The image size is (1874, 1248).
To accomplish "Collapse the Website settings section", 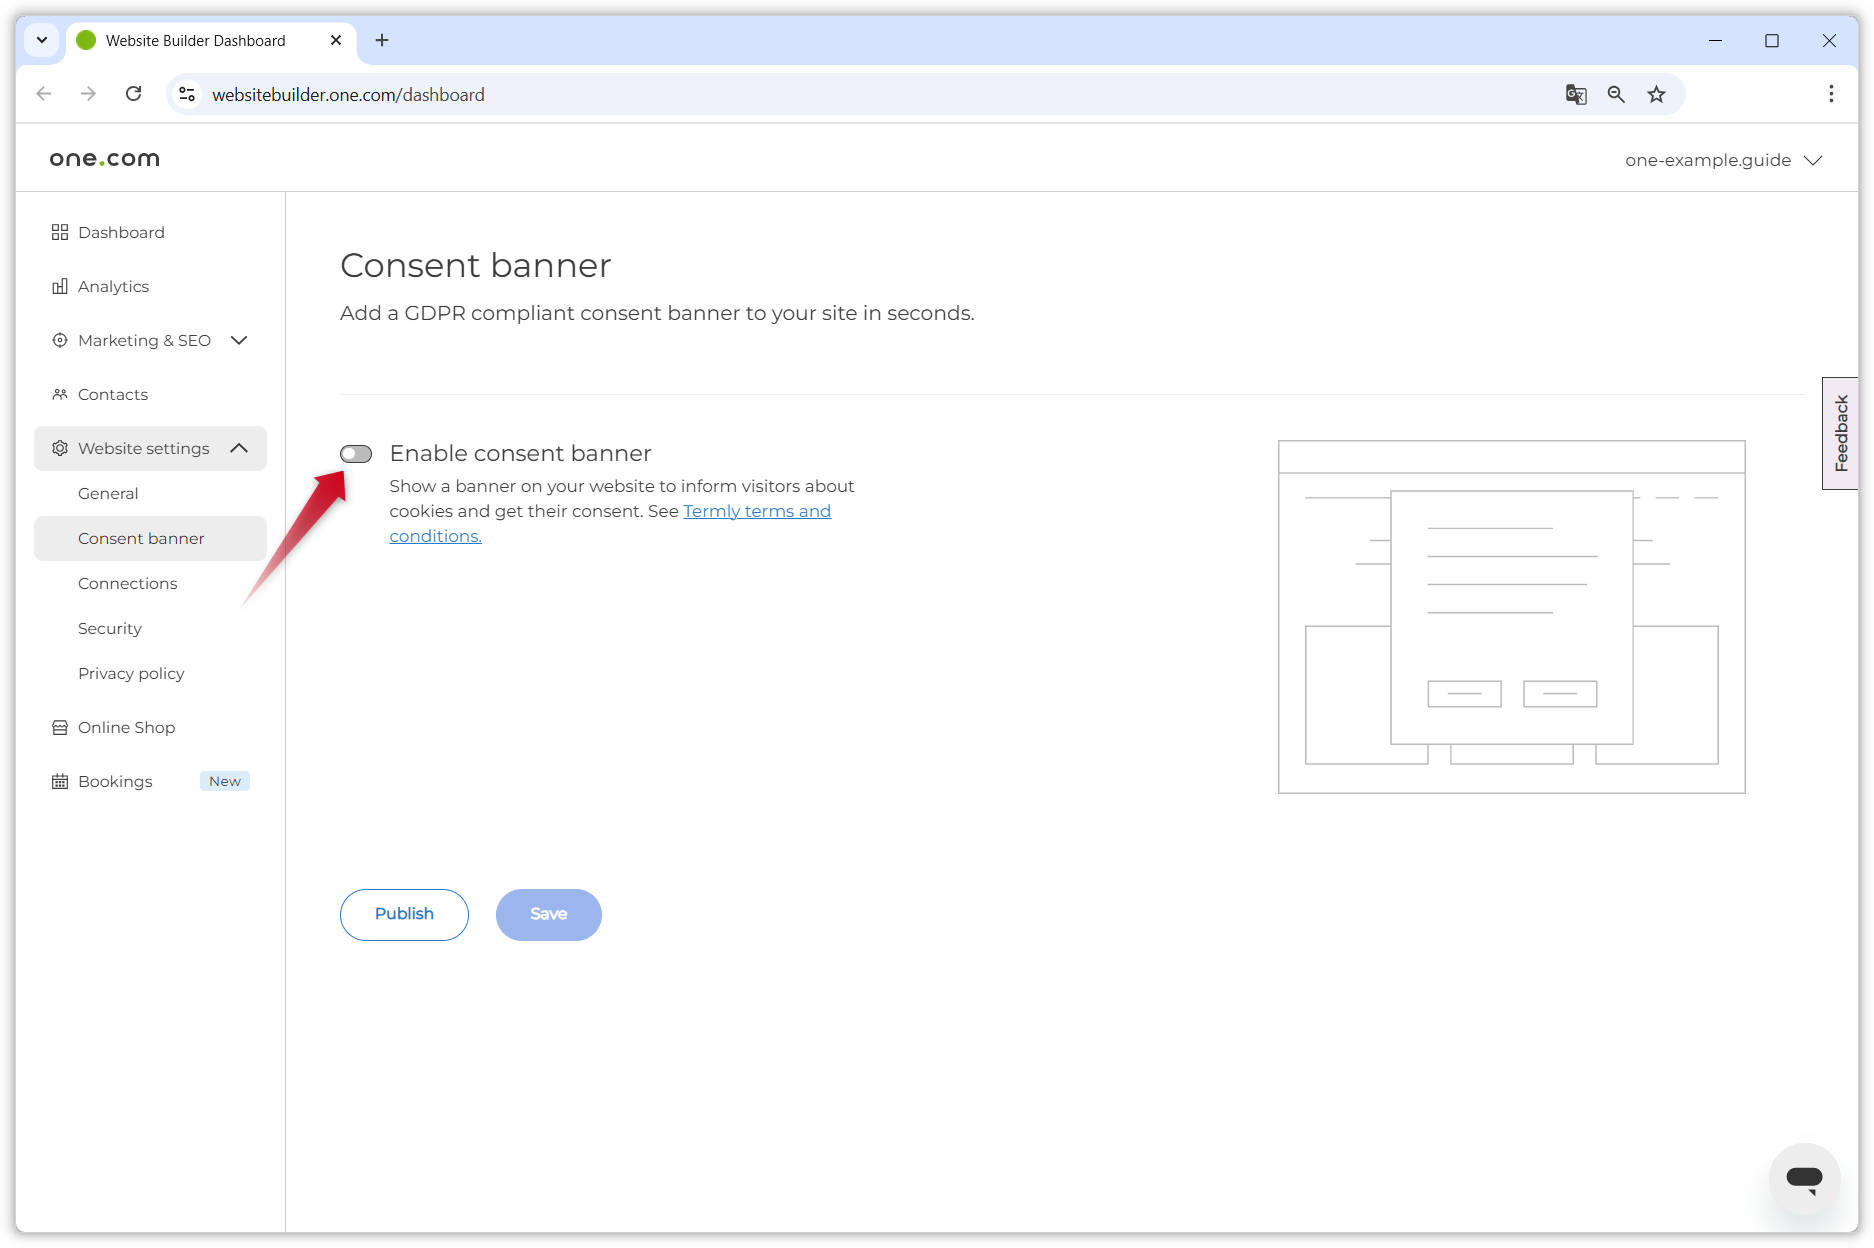I will 239,448.
